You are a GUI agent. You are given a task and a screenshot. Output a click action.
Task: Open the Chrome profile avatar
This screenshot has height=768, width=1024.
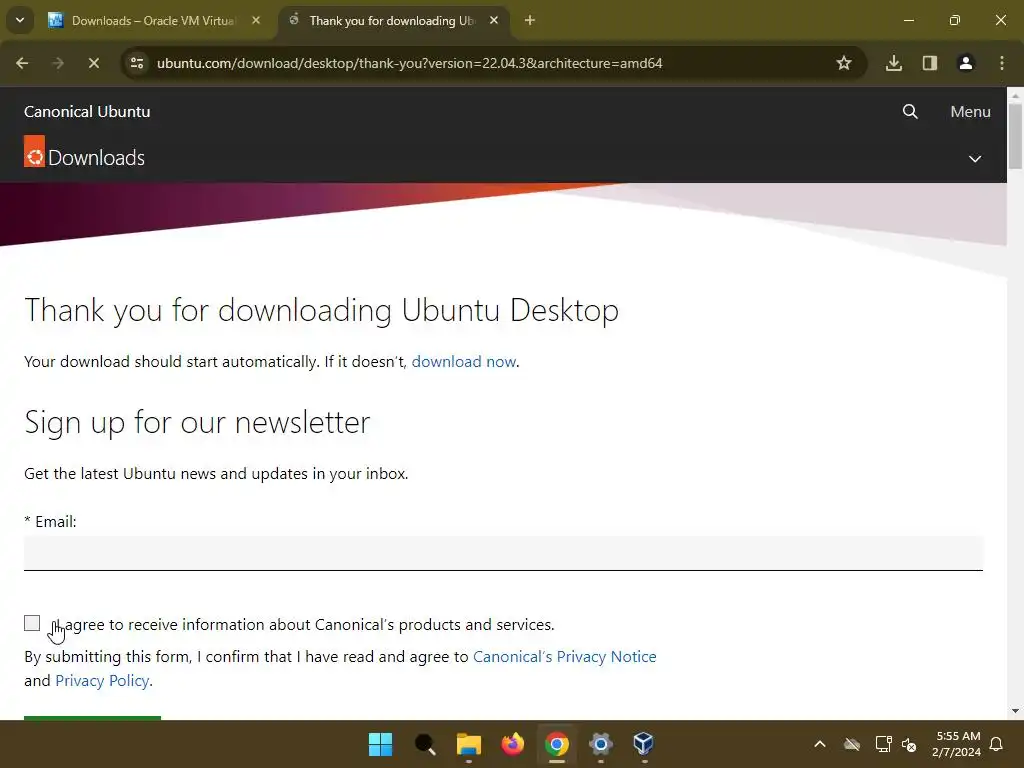(x=966, y=63)
